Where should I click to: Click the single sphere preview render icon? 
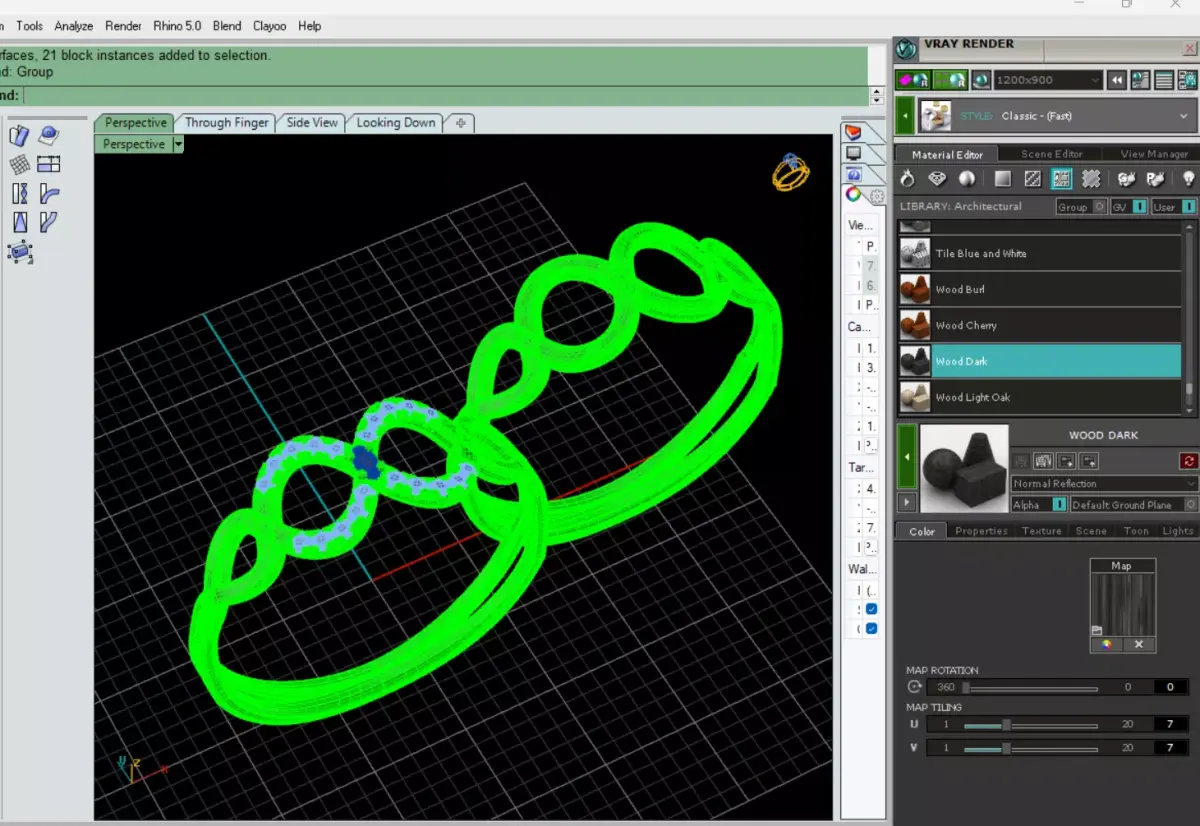[x=981, y=80]
